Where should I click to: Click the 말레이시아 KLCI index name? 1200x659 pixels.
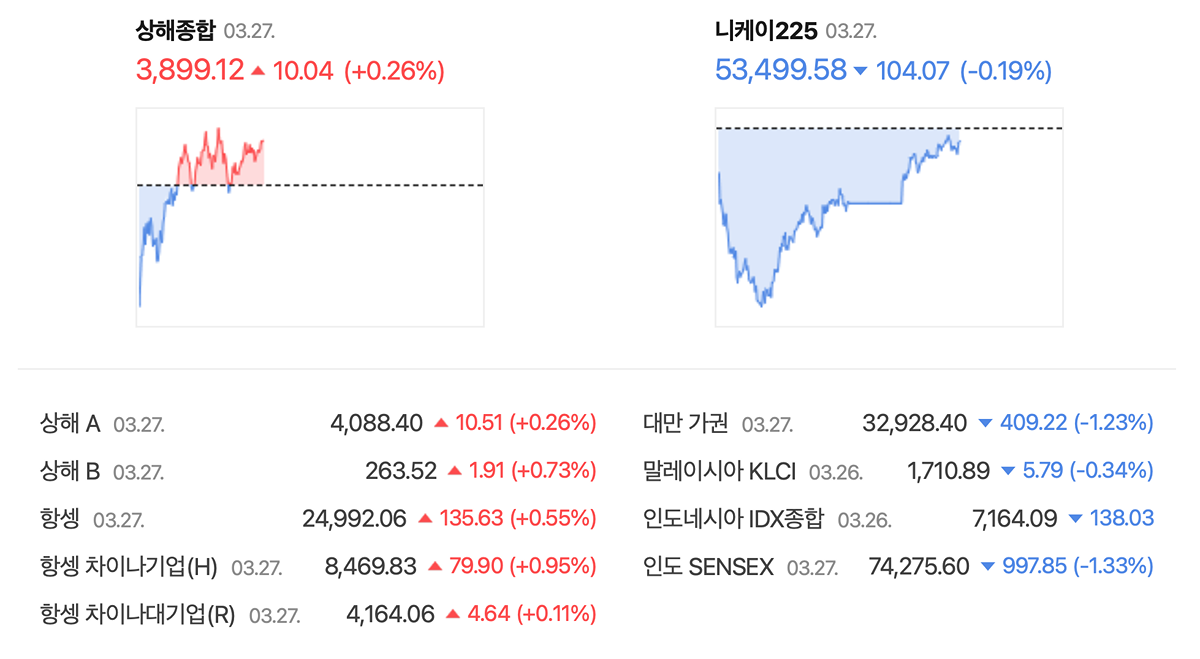[x=720, y=471]
